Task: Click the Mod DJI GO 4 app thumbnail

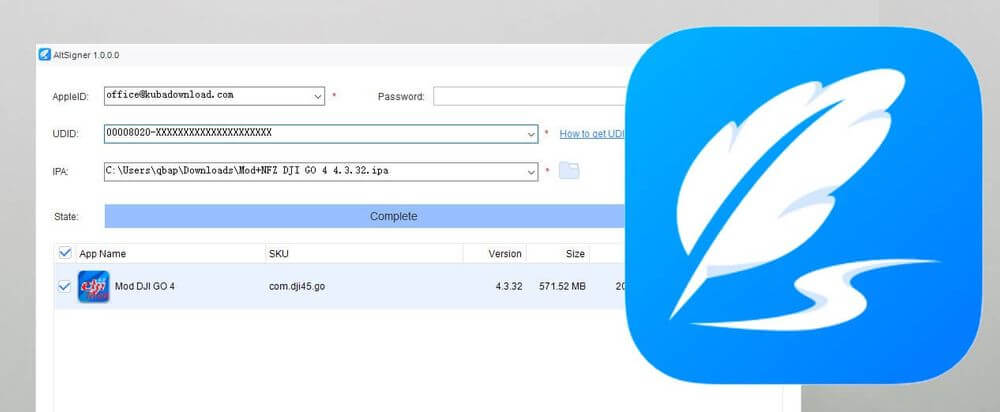Action: [93, 286]
